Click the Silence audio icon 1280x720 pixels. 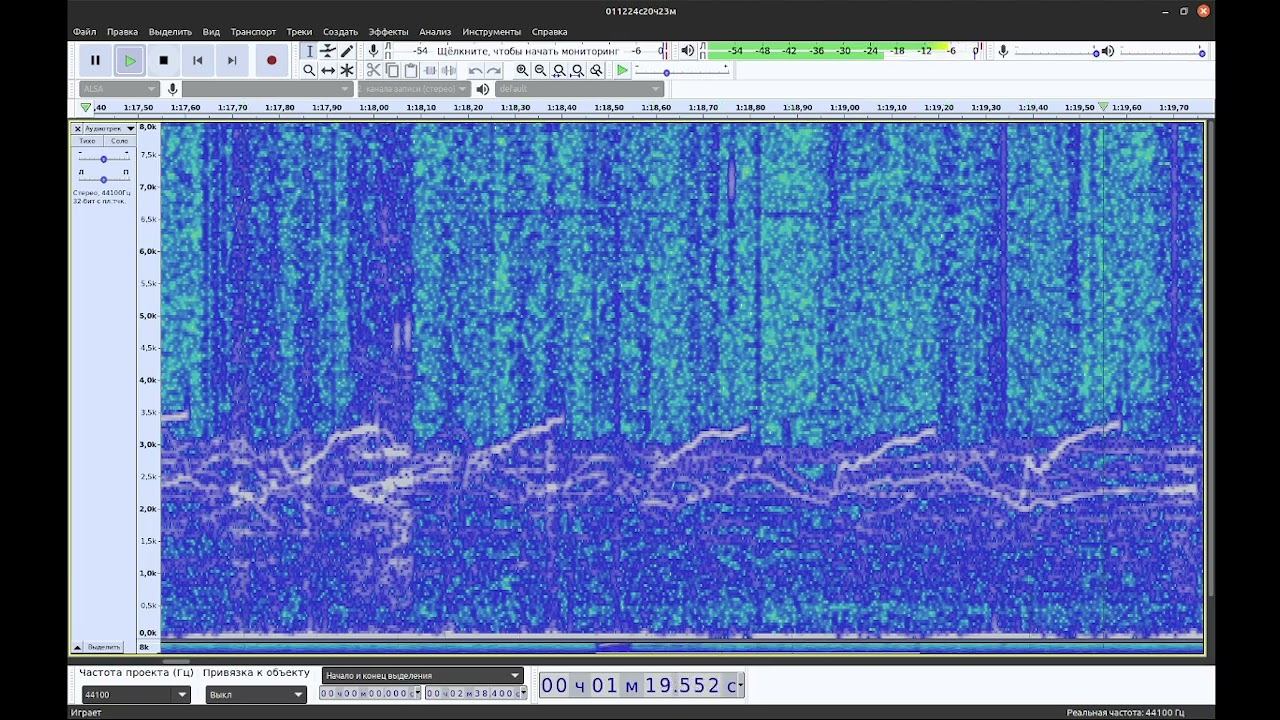449,70
